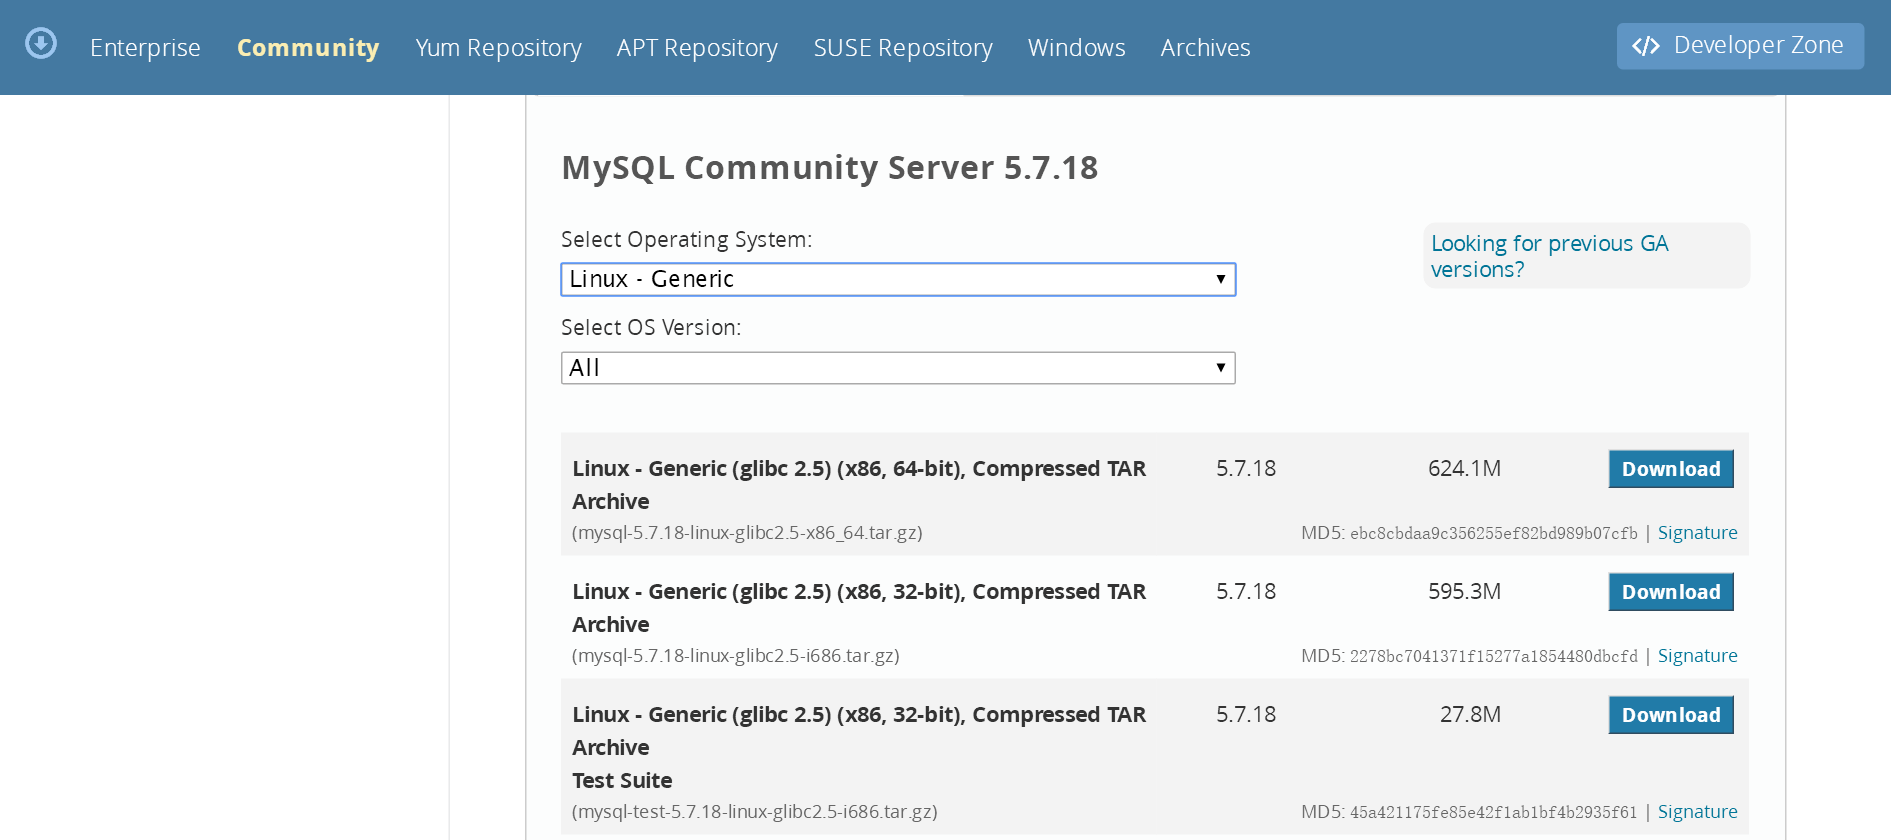Select the Community tab
The image size is (1891, 840).
(308, 48)
